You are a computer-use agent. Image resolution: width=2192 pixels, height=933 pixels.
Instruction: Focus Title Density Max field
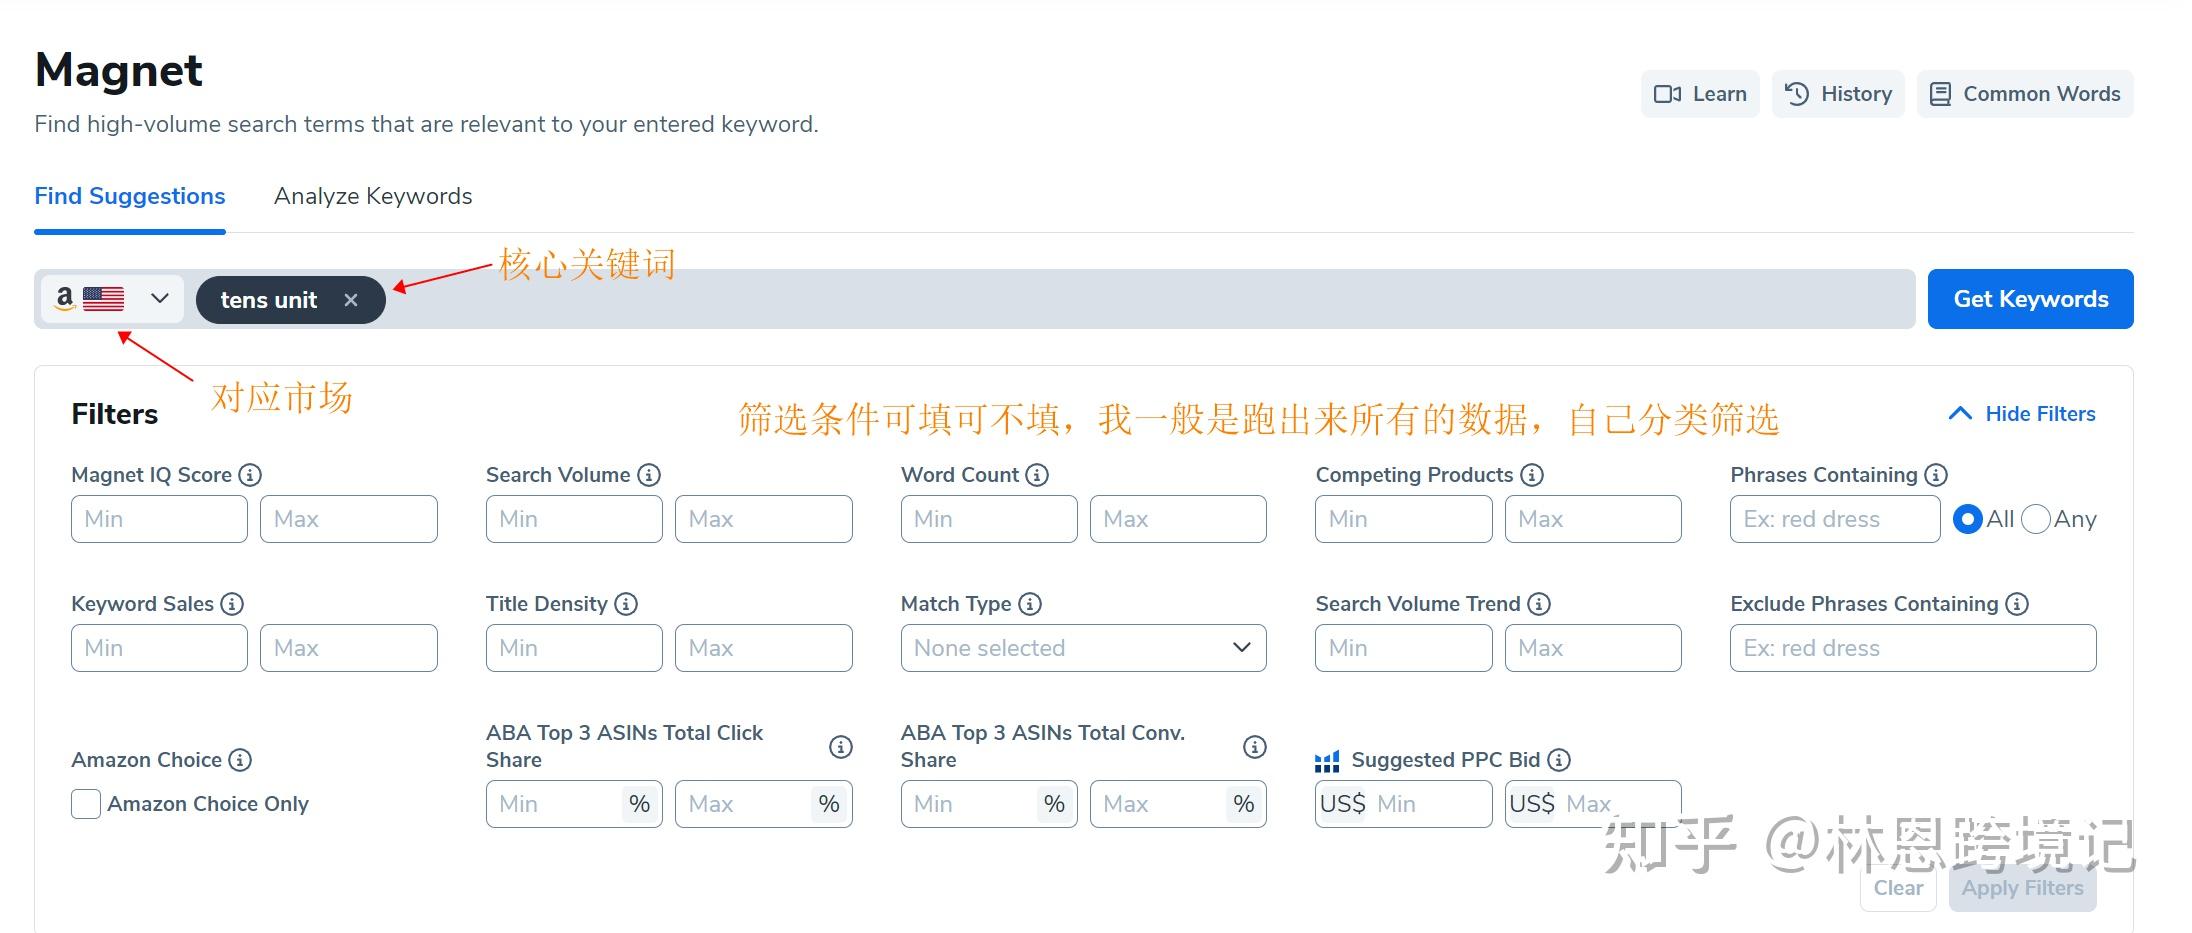point(764,648)
